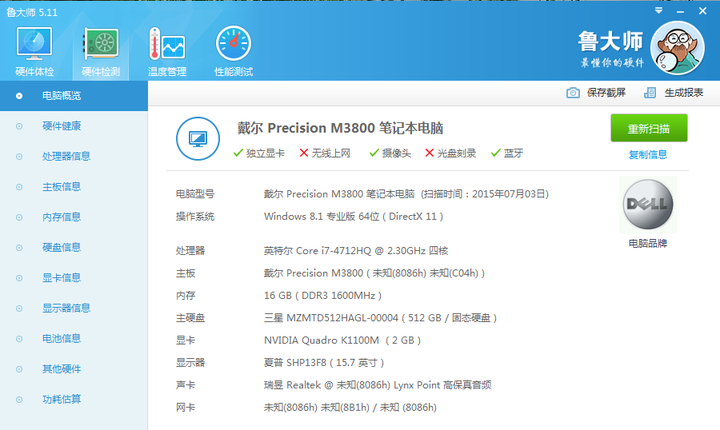Select 电脑概览 in the sidebar

[x=74, y=96]
